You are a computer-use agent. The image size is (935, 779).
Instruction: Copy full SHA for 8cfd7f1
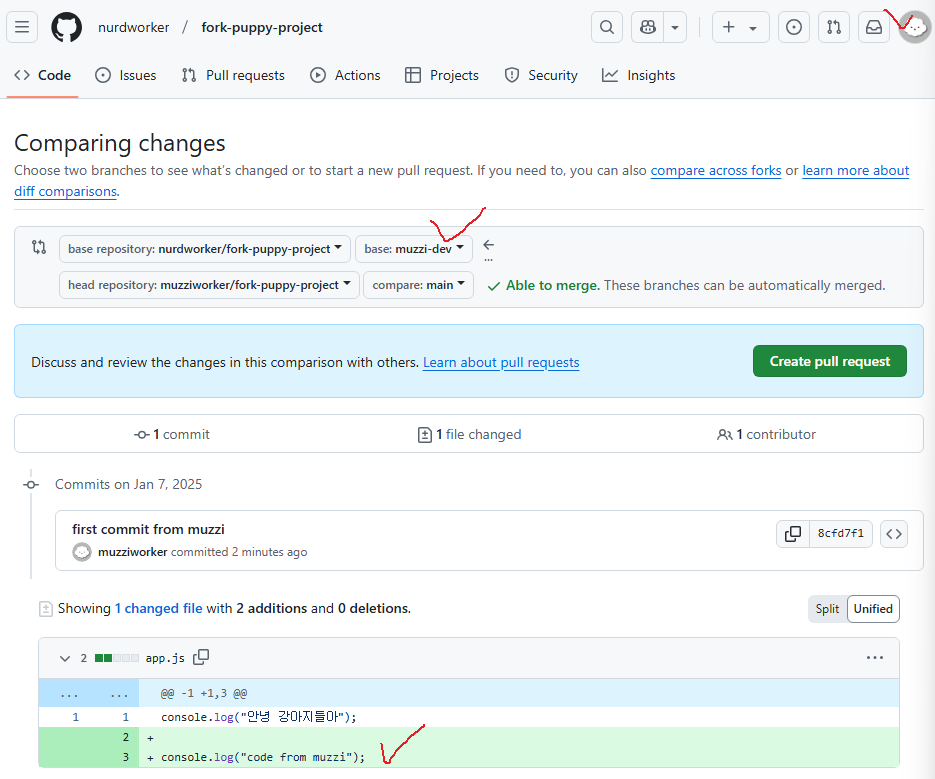point(792,534)
